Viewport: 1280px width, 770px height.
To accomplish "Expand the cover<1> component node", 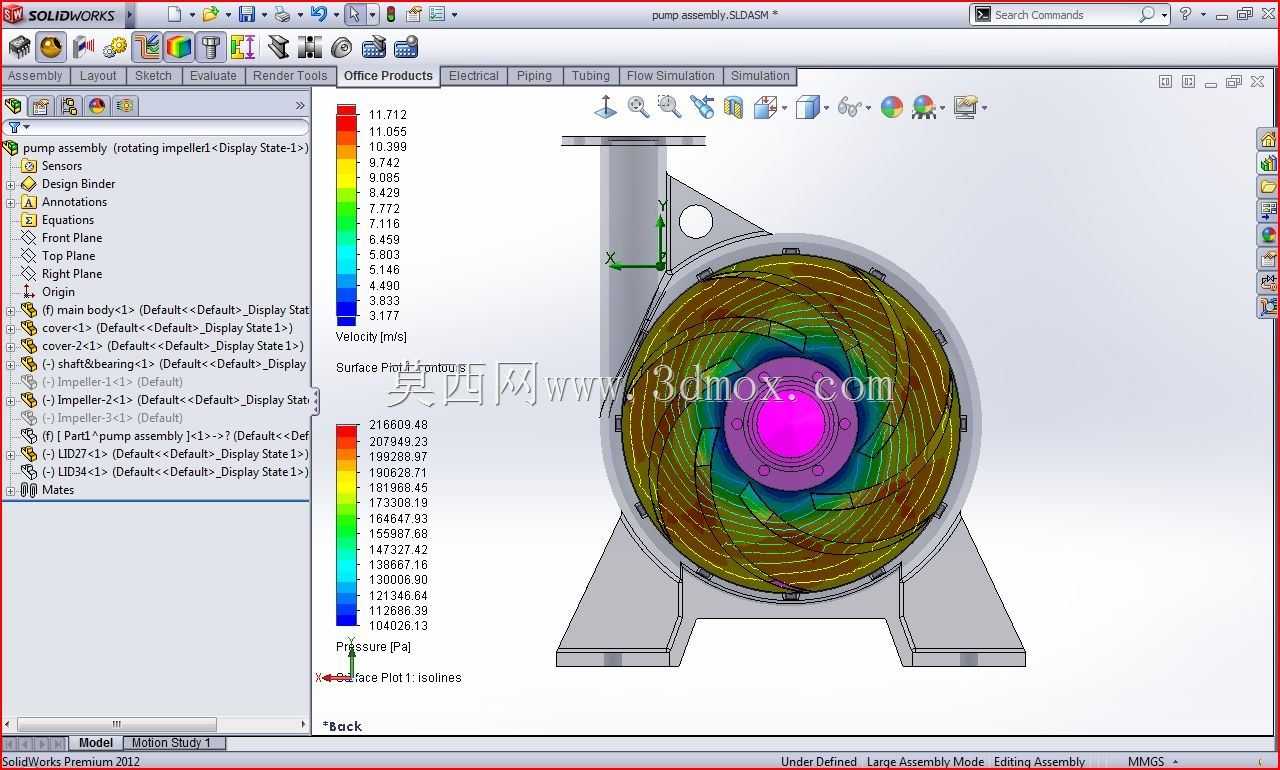I will [x=11, y=328].
